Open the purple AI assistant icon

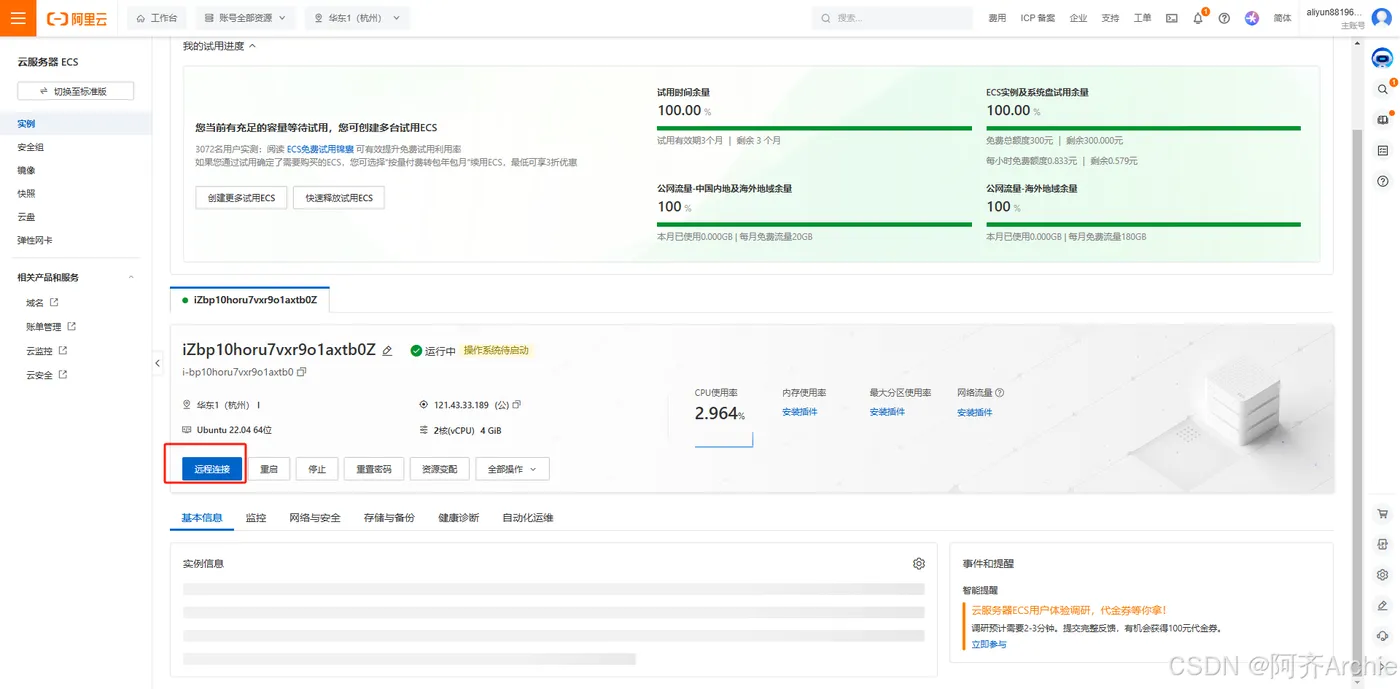[x=1252, y=18]
